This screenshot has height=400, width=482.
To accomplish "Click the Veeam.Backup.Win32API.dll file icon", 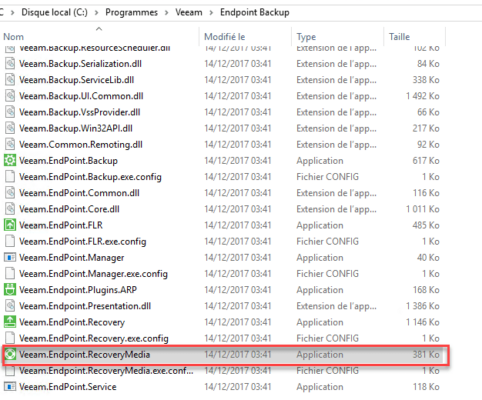I will click(10, 128).
